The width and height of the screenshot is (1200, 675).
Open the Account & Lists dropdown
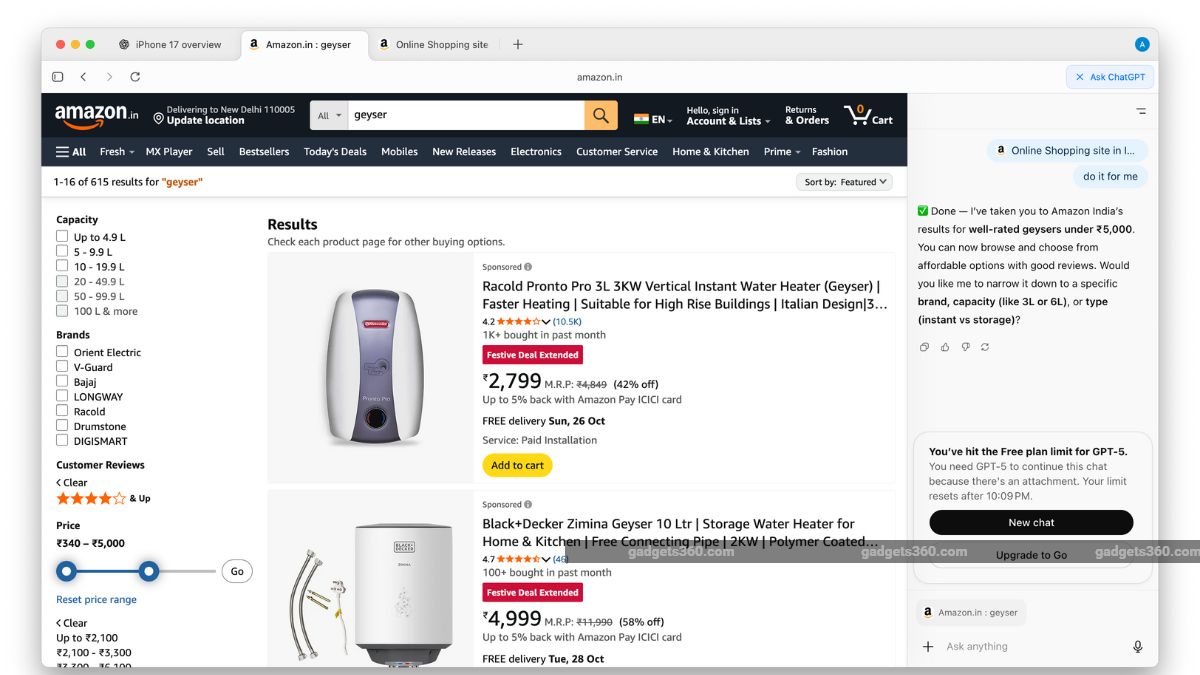click(728, 121)
